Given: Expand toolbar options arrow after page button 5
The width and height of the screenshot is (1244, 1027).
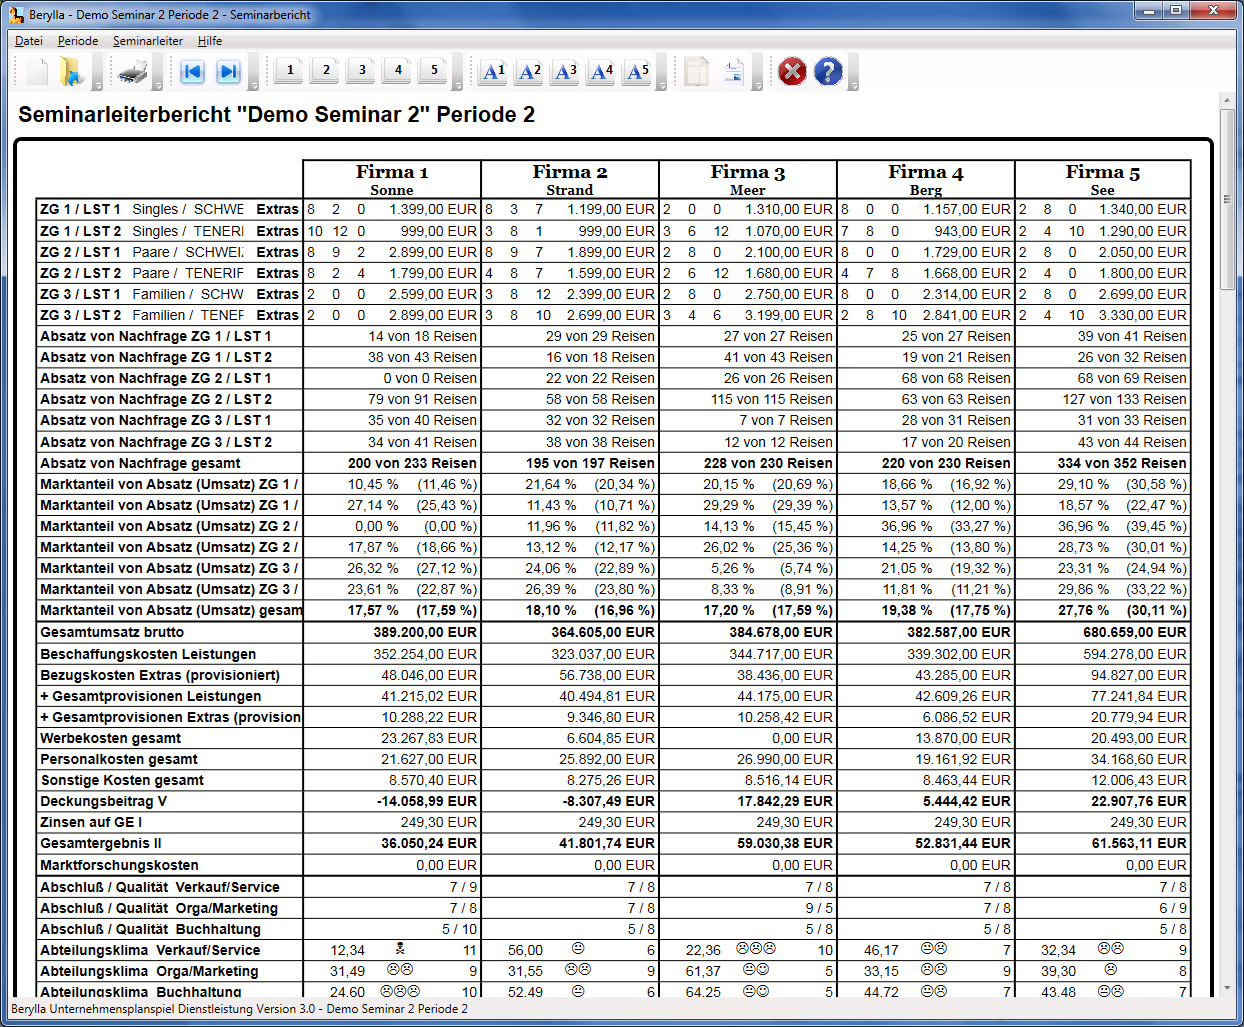Looking at the screenshot, I should tap(458, 86).
